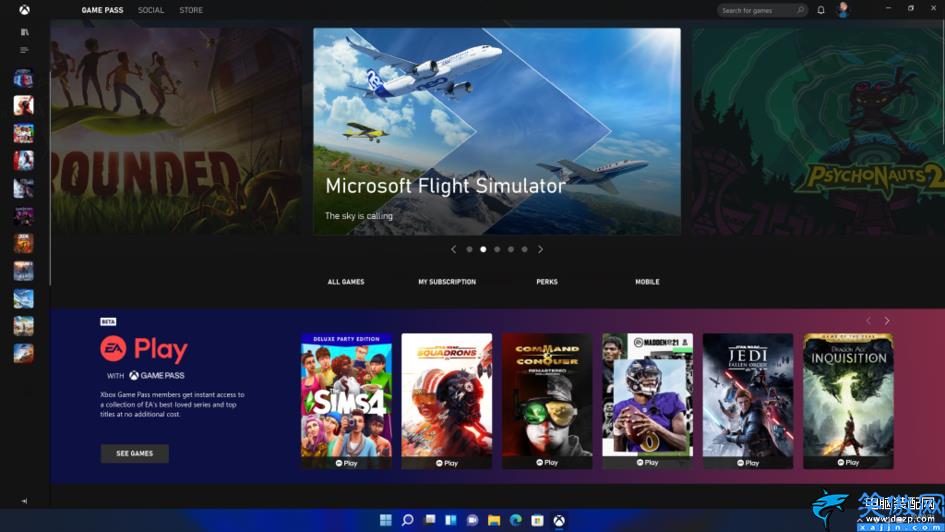
Task: Select the third carousel dot
Action: click(497, 249)
